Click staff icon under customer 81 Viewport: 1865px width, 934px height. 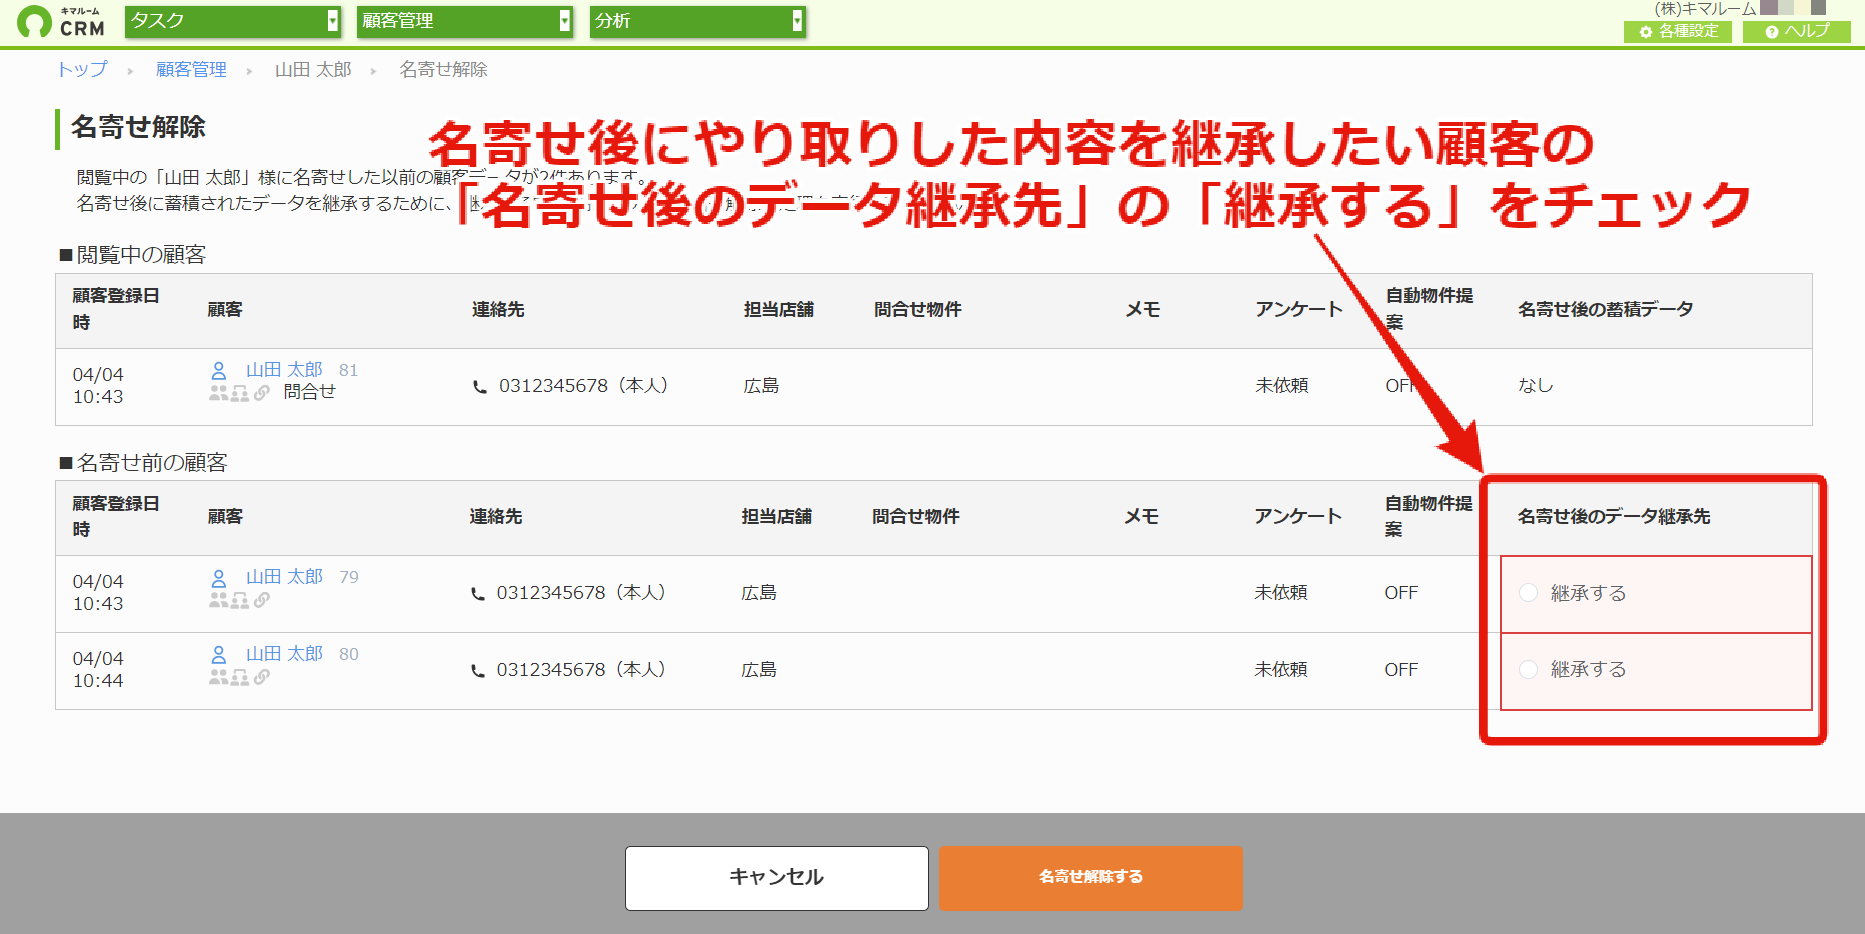[240, 393]
